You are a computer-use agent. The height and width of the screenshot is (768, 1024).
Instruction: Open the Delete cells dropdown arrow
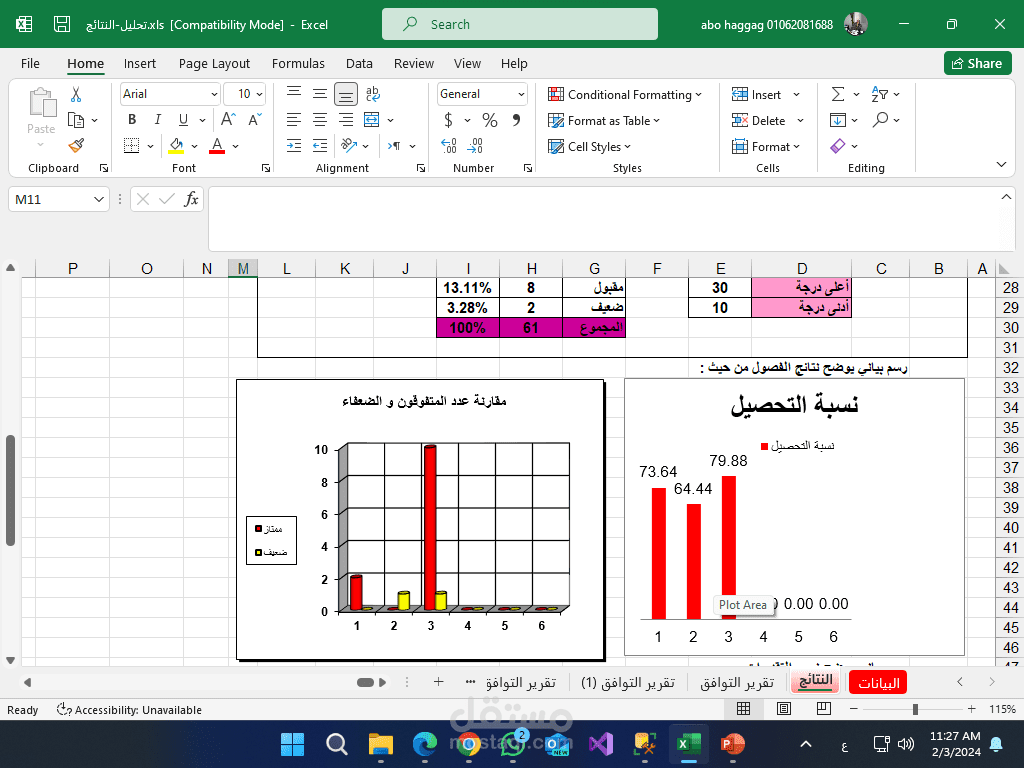[x=800, y=121]
